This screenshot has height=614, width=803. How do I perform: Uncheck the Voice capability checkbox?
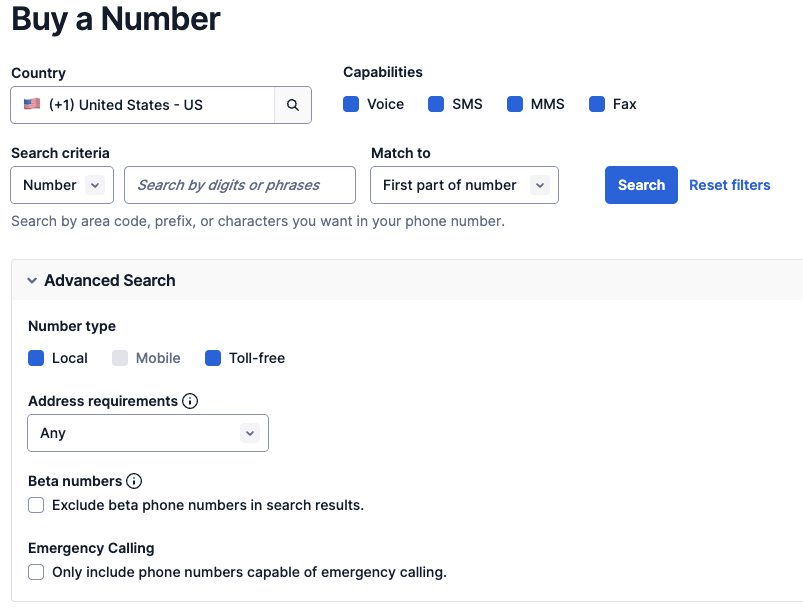(x=351, y=104)
